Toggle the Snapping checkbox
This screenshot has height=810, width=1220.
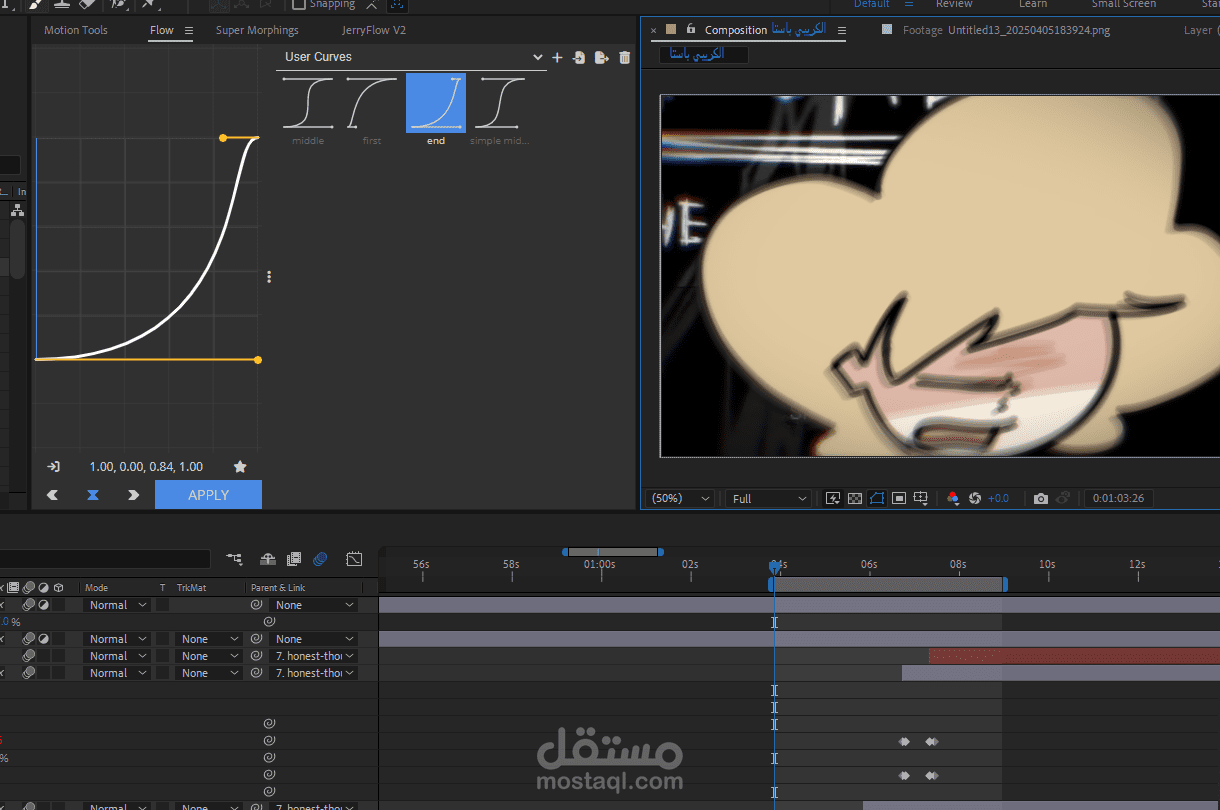point(298,4)
